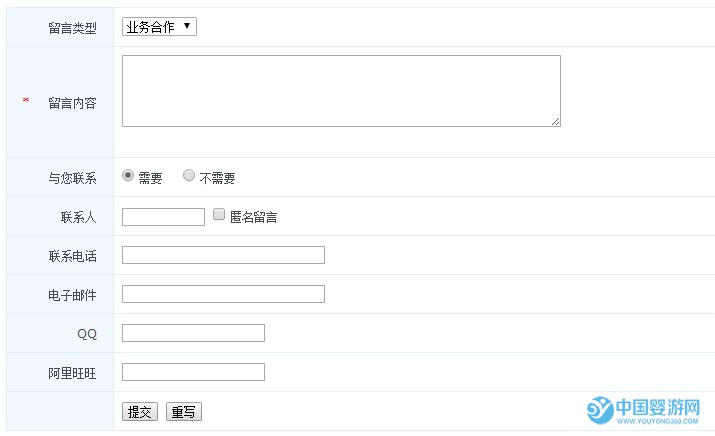
Task: Click the 中国婴游网 logo icon
Action: click(x=600, y=410)
